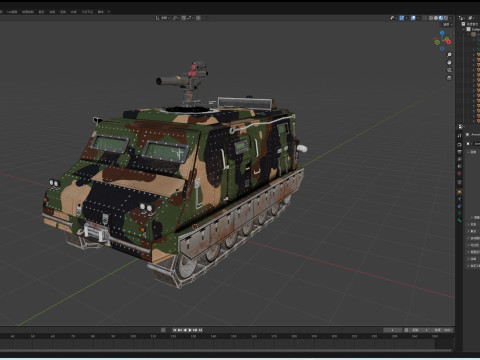Toggle preview range clock icon
Image resolution: width=480 pixels, height=360 pixels.
pyautogui.click(x=406, y=330)
